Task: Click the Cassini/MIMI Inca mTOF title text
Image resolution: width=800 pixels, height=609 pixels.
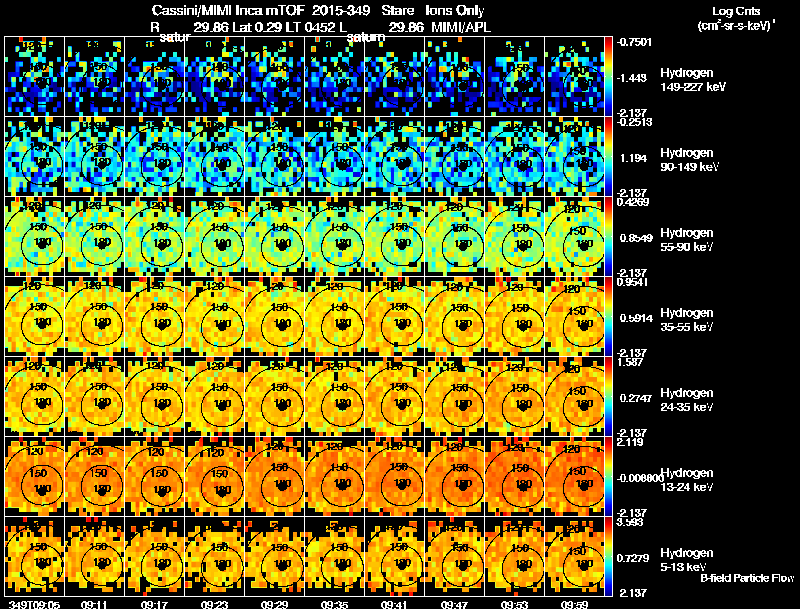Action: pos(228,10)
